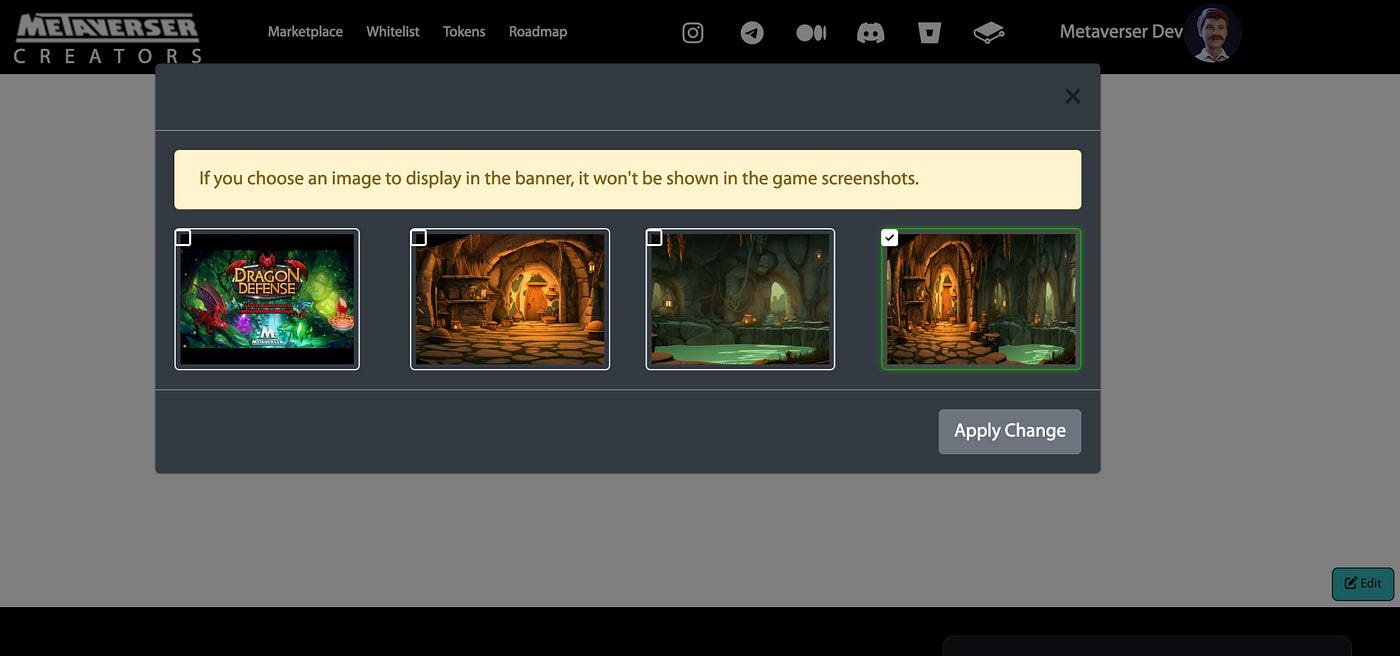Check the orange cave room image checkbox
Viewport: 1400px width, 656px height.
[x=419, y=238]
